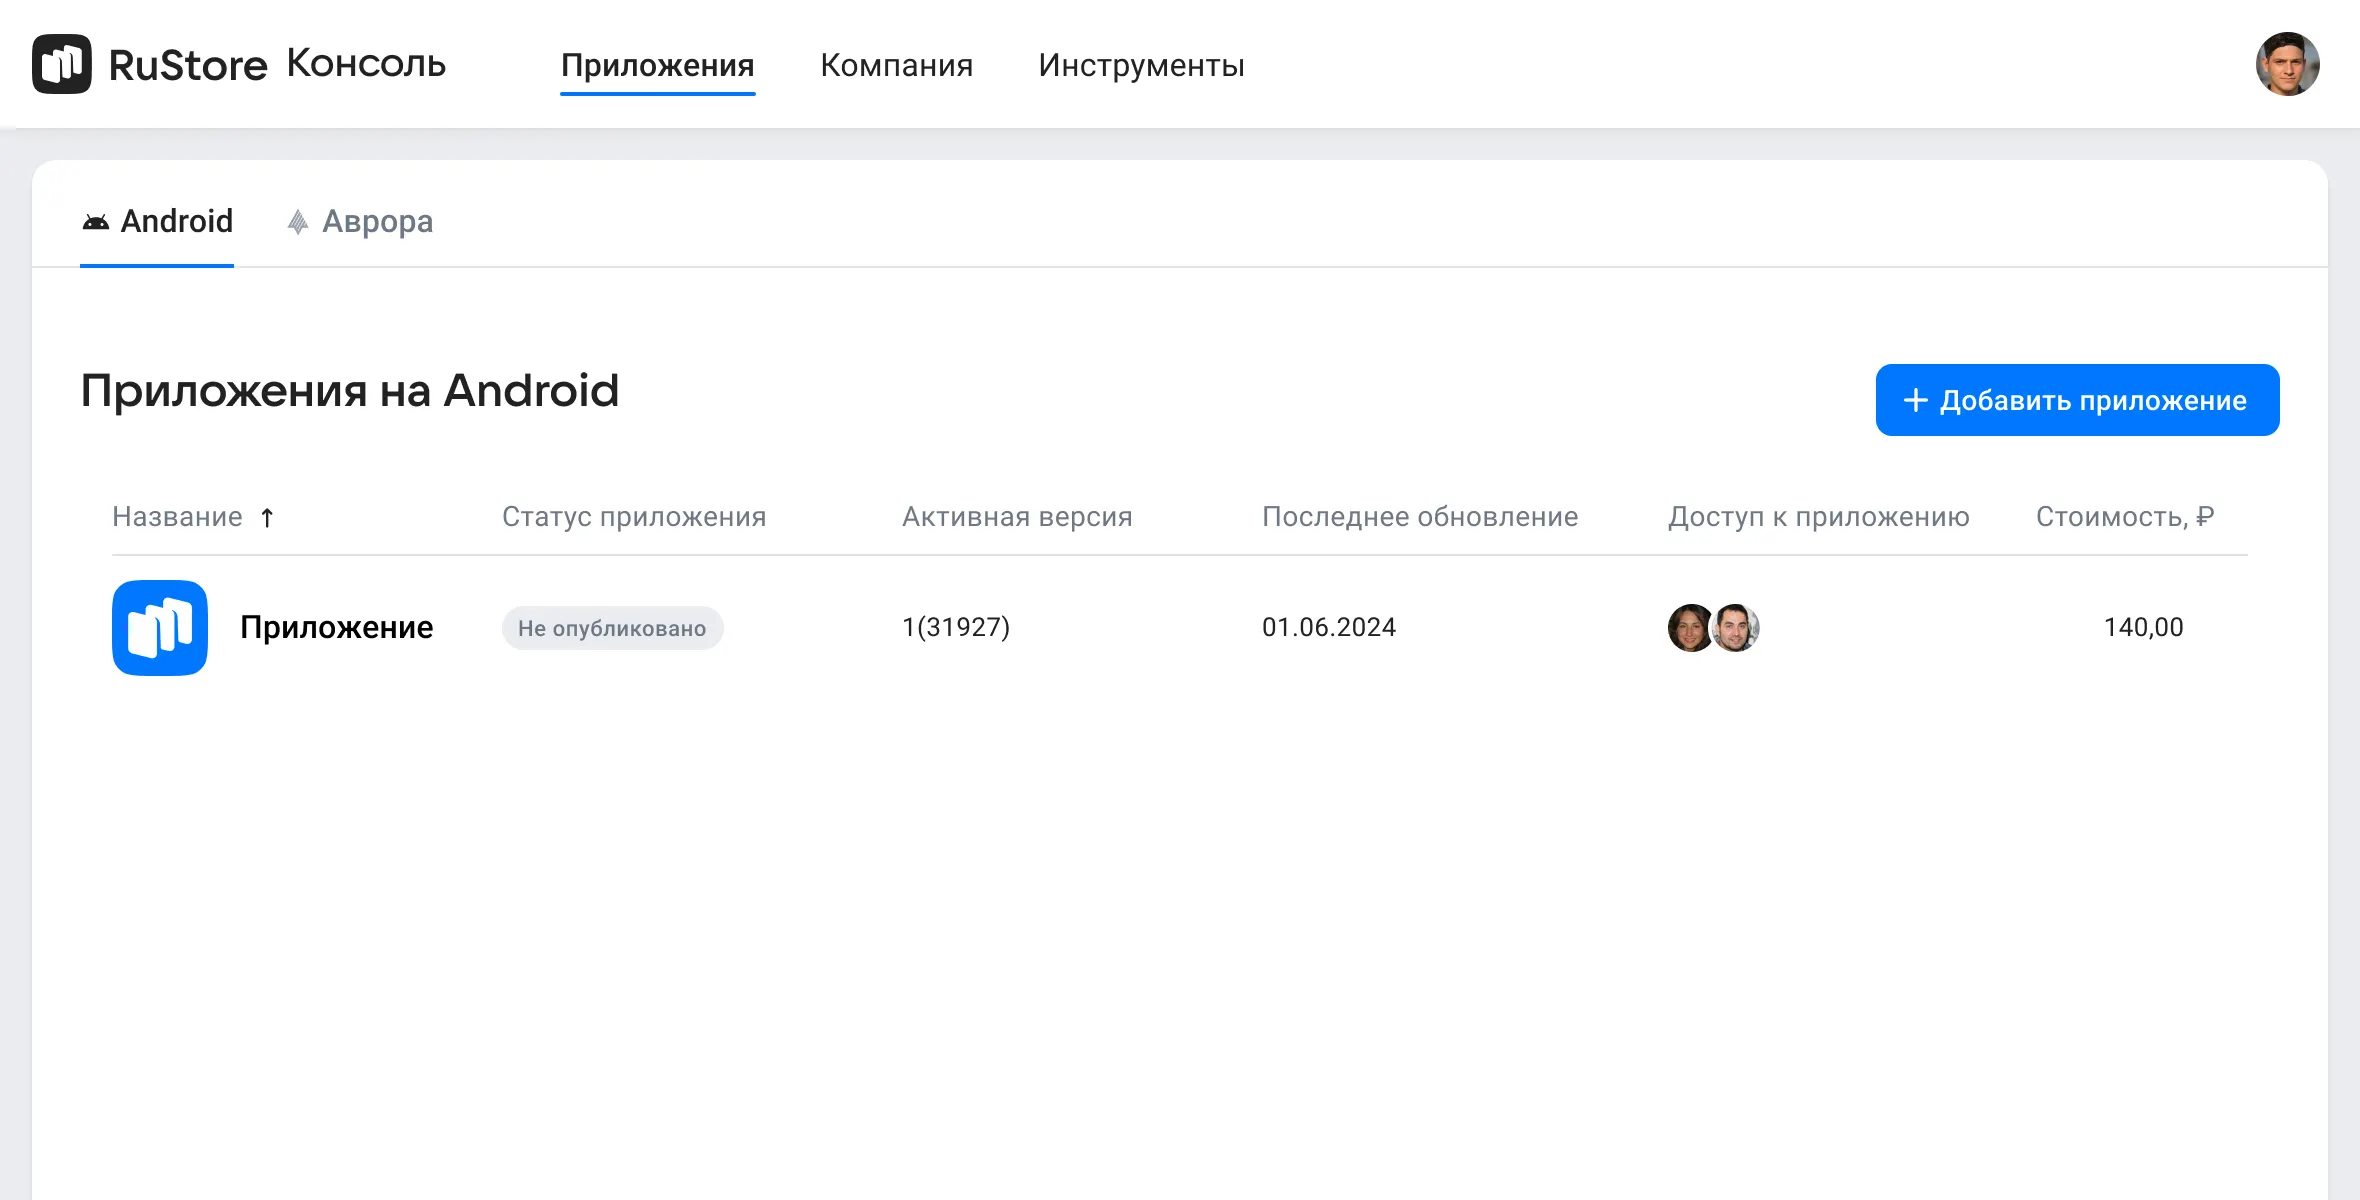Click the first collaborator avatar (woman)
2360x1200 pixels.
(1690, 628)
